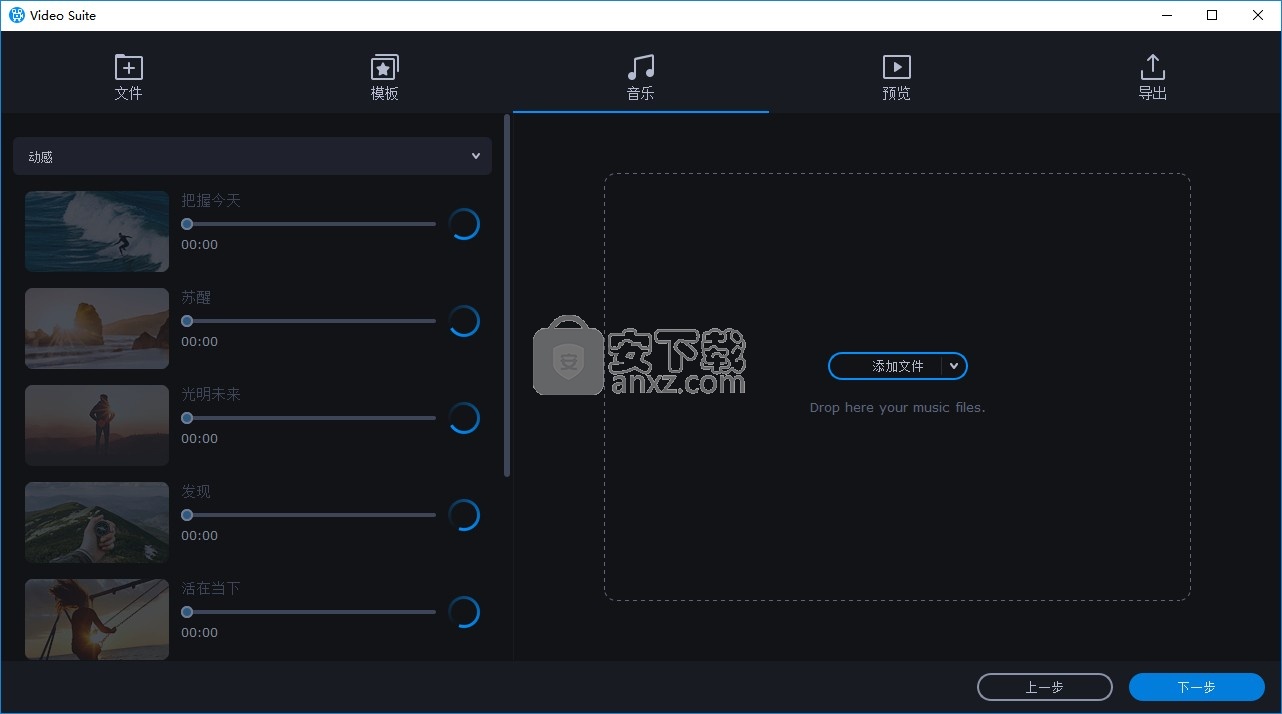Close the Video Suite window
Screen dimensions: 1282x714
point(1258,15)
